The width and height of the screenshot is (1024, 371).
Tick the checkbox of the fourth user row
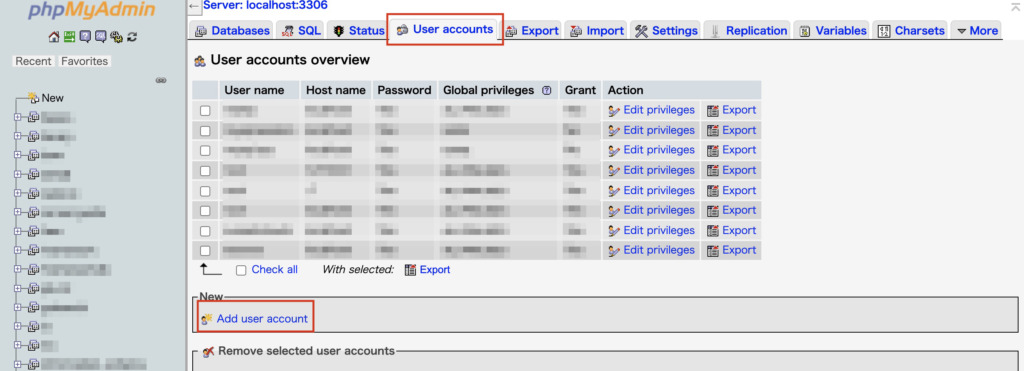tap(205, 170)
